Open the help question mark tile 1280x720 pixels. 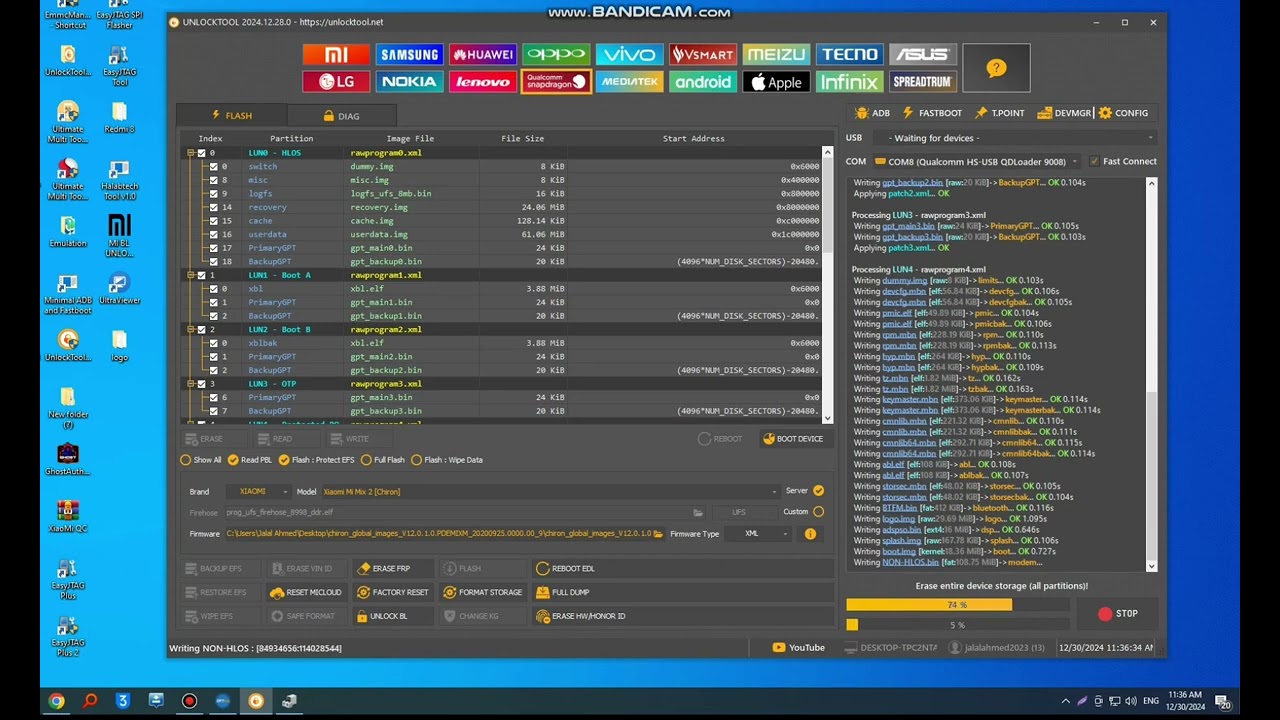(x=996, y=68)
